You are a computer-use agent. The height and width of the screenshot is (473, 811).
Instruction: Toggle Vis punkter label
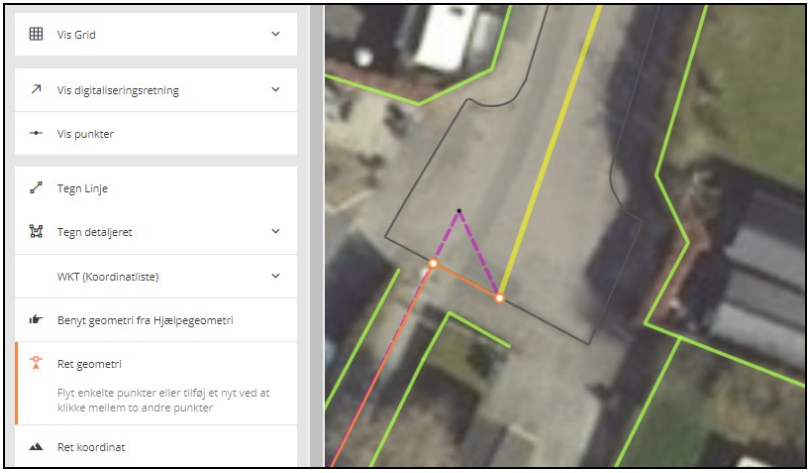click(85, 133)
